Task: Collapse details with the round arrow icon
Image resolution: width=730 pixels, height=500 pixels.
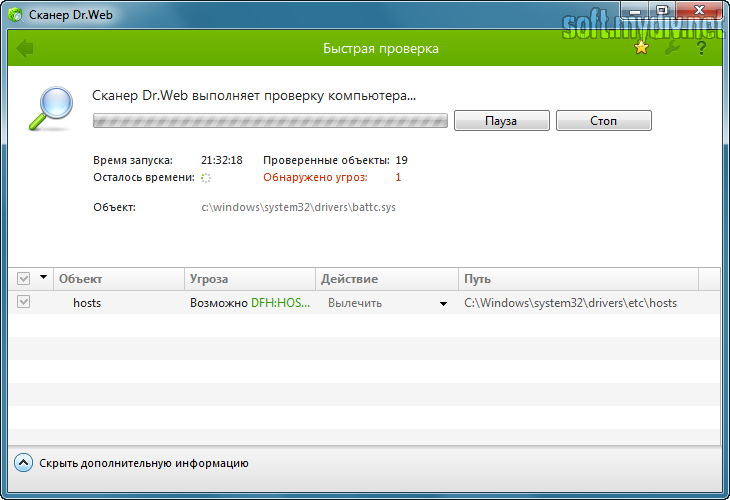Action: pyautogui.click(x=23, y=463)
